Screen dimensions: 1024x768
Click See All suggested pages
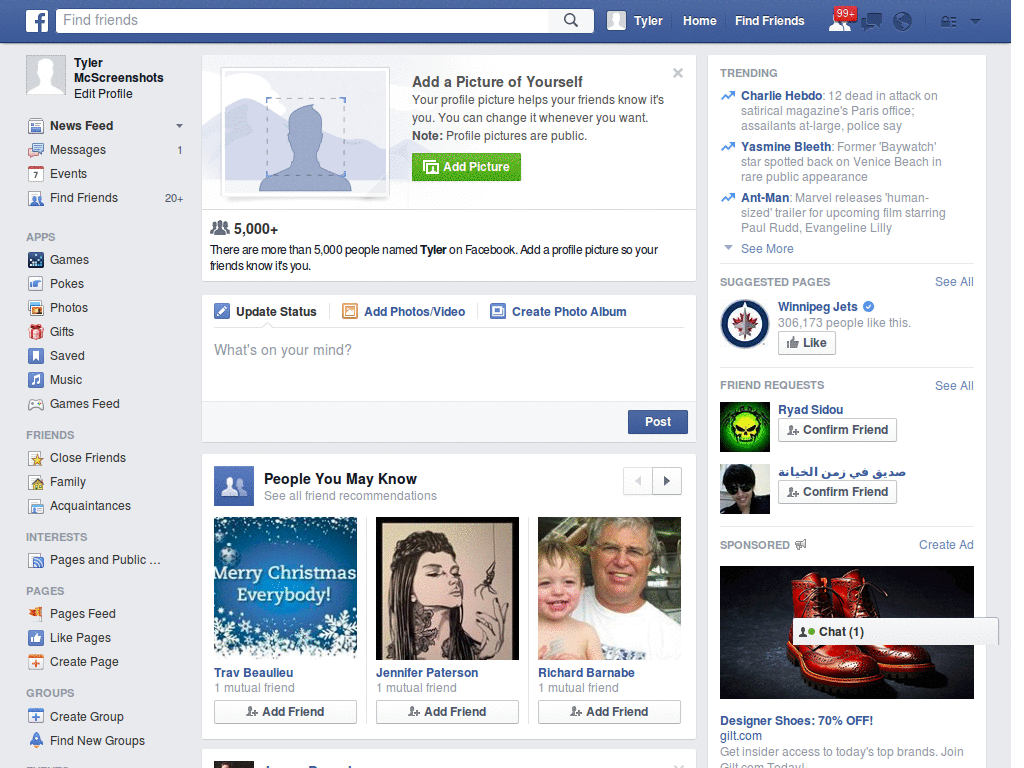point(953,282)
